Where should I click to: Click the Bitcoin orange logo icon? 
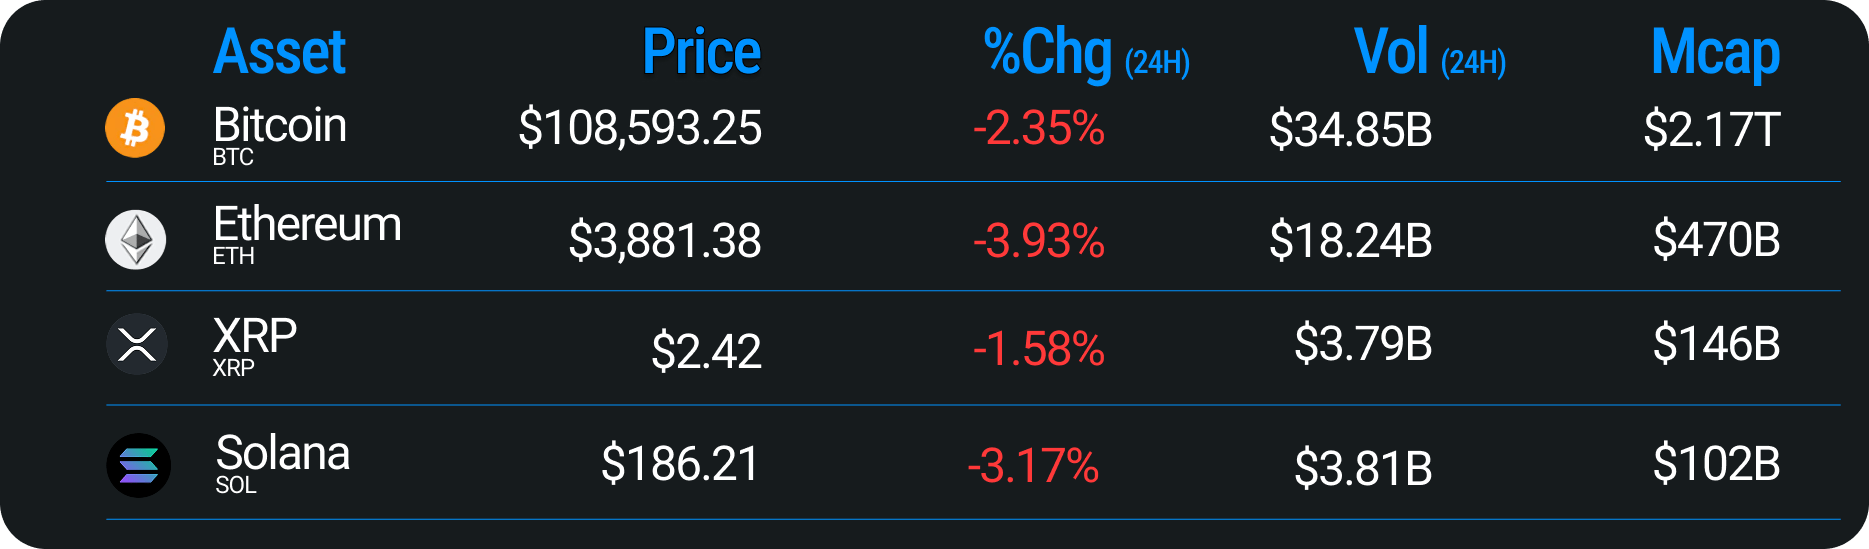point(135,128)
